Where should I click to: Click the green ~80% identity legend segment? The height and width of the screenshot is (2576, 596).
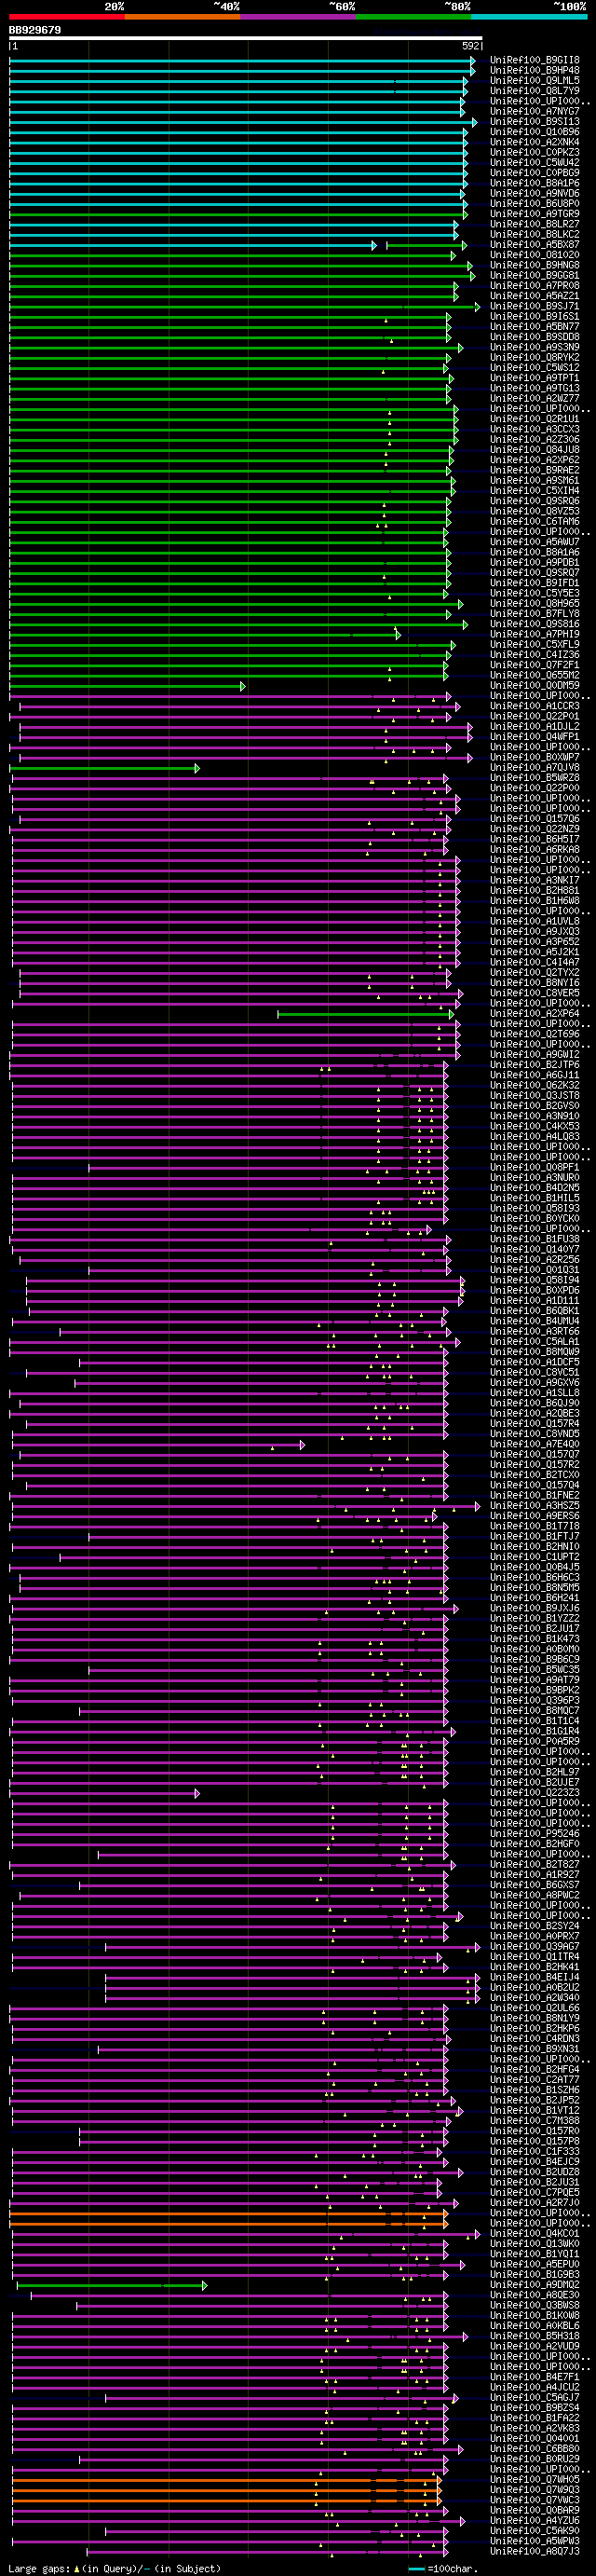413,17
